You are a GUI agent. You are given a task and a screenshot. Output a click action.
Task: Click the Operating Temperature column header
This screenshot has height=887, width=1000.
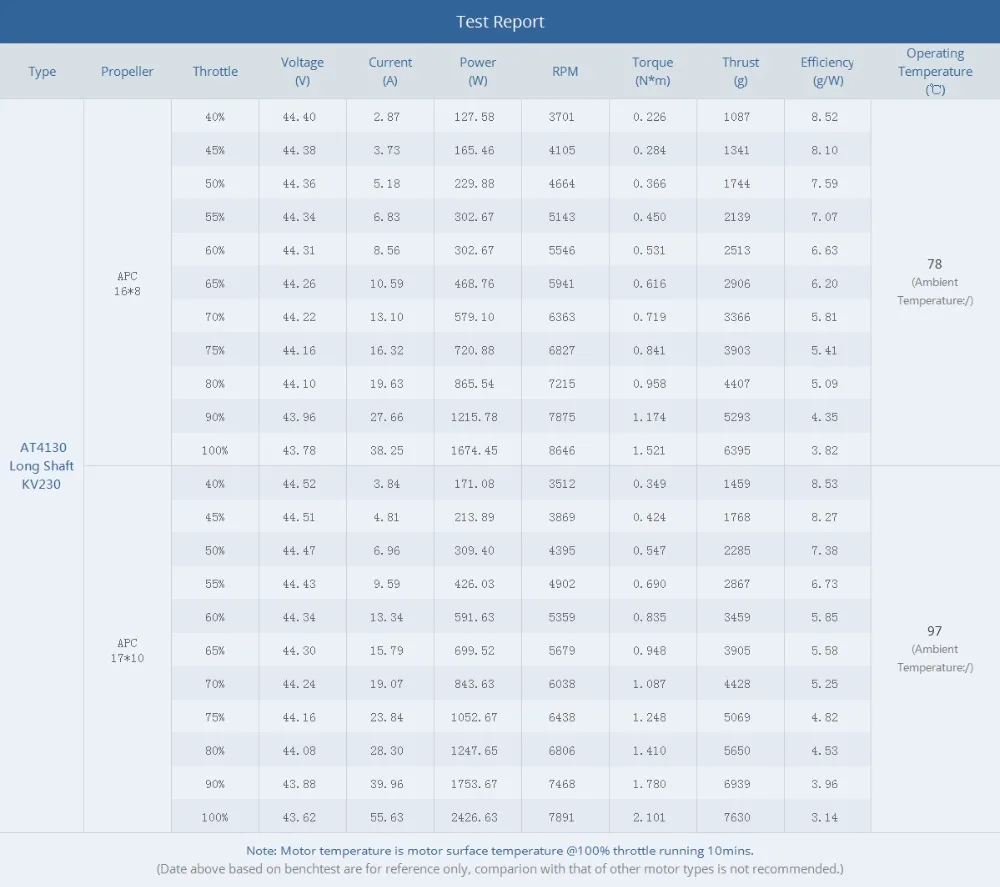click(935, 71)
